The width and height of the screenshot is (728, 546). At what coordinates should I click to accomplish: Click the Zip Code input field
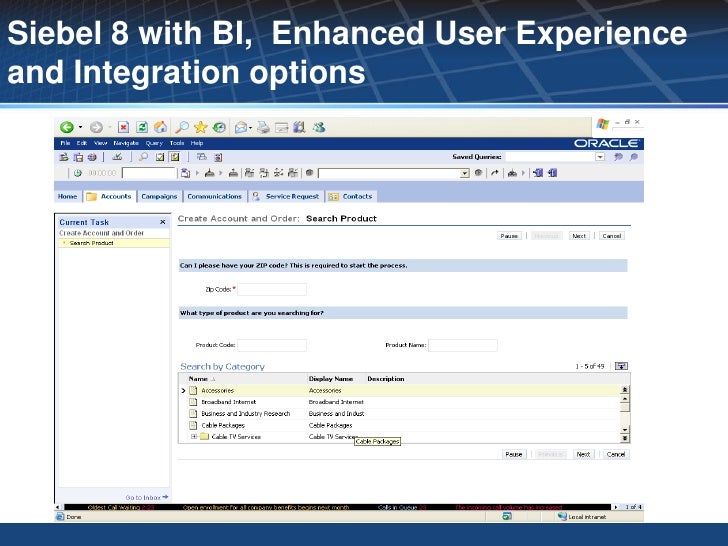click(272, 289)
